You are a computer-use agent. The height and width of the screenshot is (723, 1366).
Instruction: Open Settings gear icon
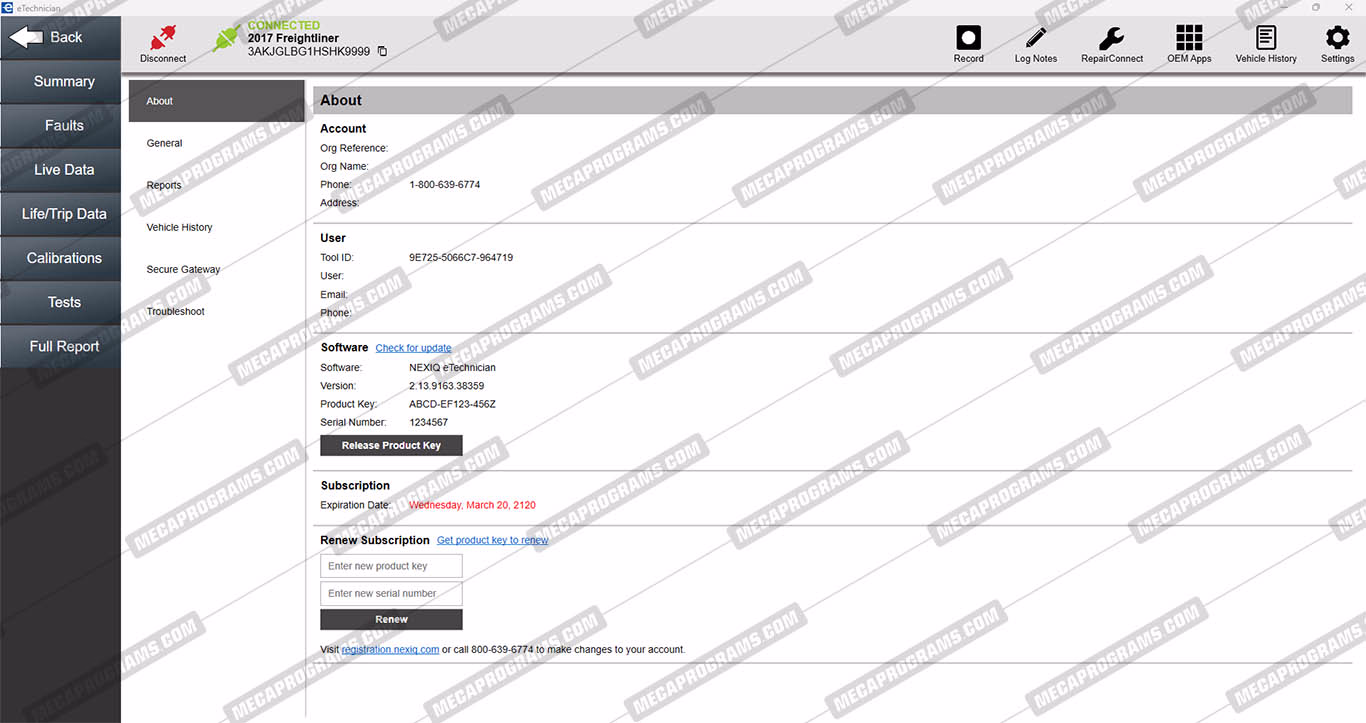click(x=1337, y=38)
